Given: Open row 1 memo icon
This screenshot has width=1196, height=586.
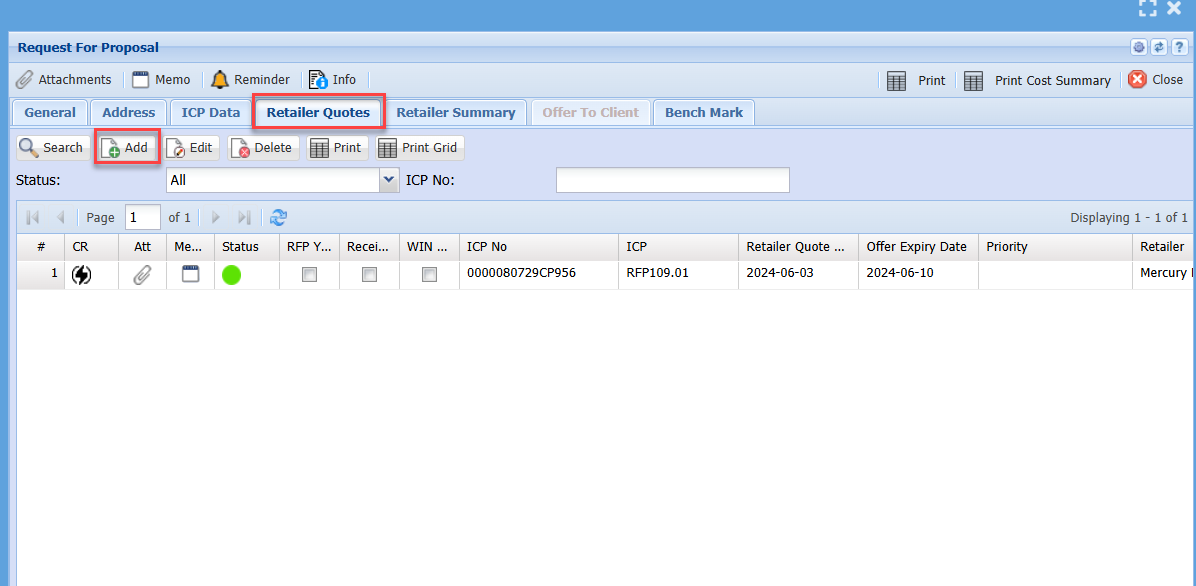Looking at the screenshot, I should tap(190, 274).
